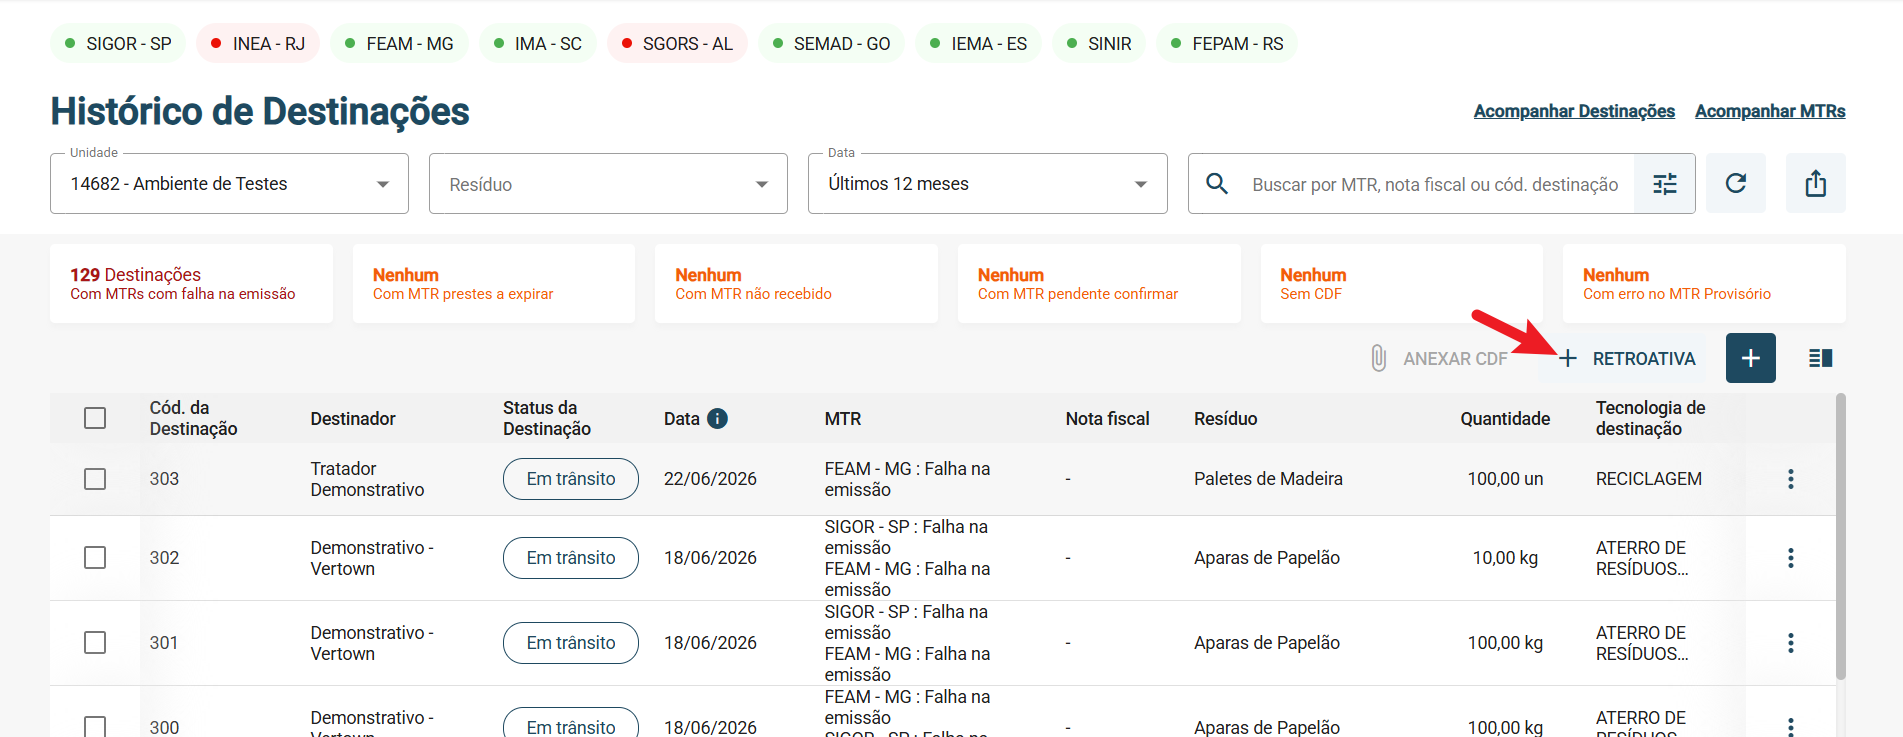Click the SGORS - AL status chip
The image size is (1903, 737).
pos(677,43)
